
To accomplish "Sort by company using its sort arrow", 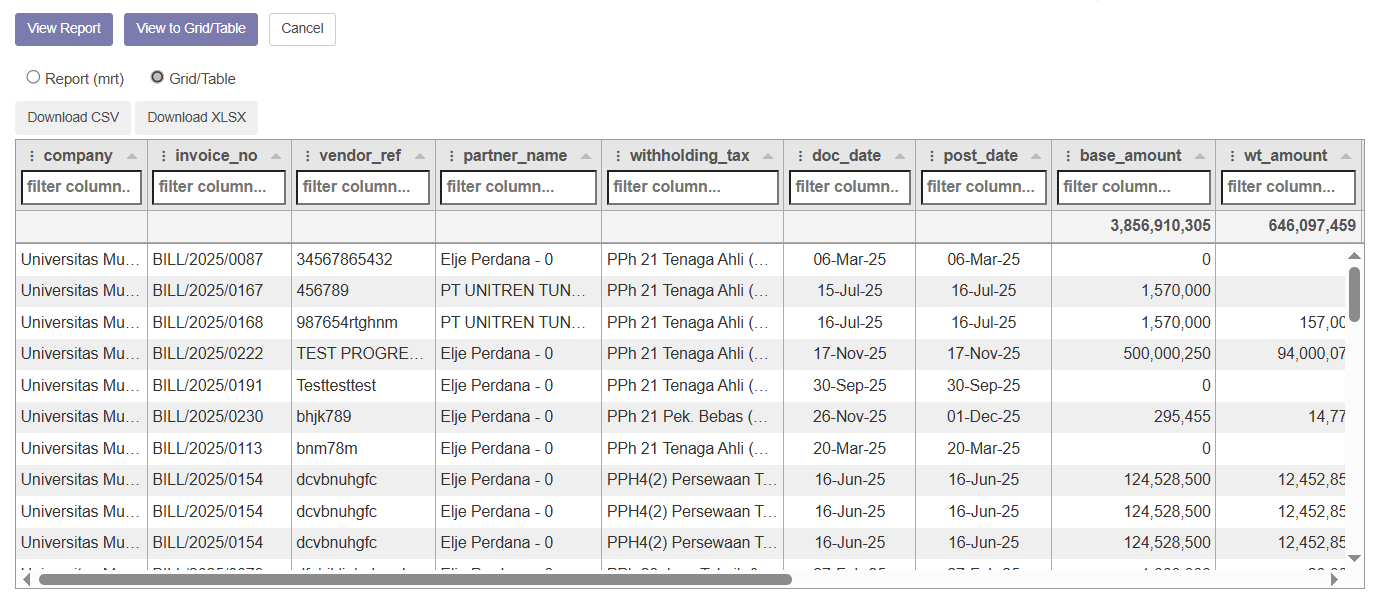I will (133, 156).
